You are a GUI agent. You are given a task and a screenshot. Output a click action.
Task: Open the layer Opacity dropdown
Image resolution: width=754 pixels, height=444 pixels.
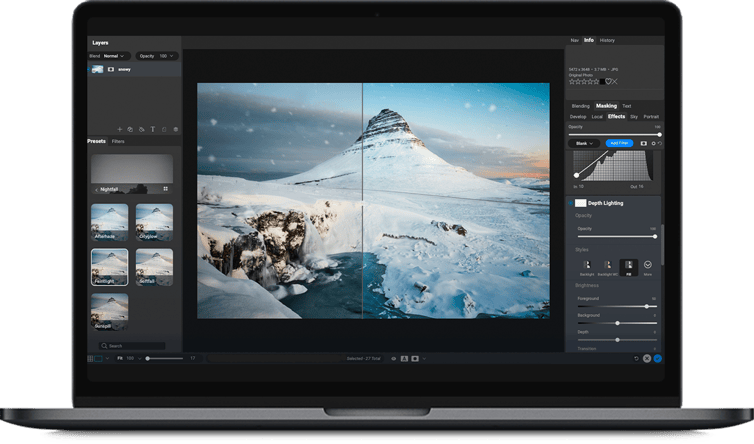tap(157, 56)
